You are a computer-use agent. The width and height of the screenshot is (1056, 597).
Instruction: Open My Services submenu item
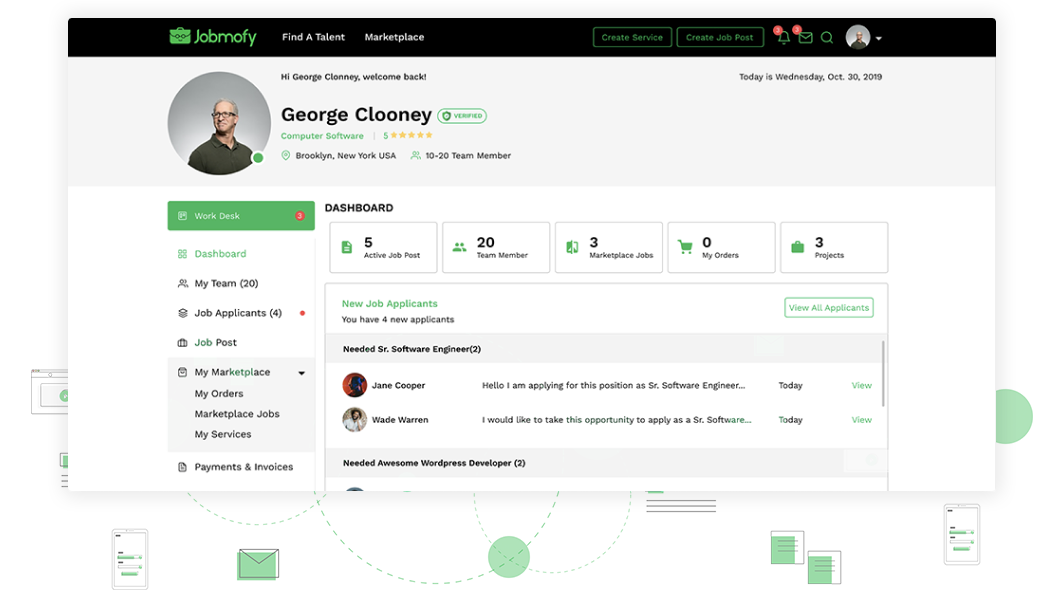(x=223, y=435)
